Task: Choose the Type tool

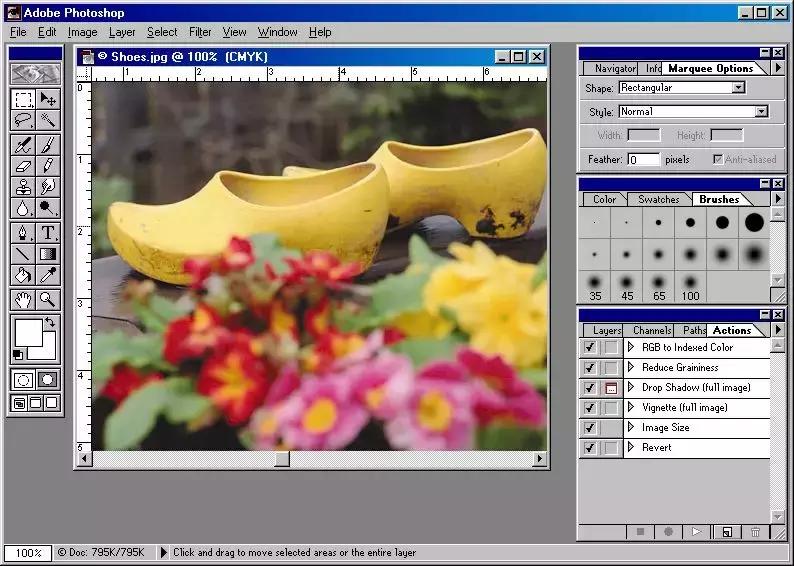Action: coord(47,232)
